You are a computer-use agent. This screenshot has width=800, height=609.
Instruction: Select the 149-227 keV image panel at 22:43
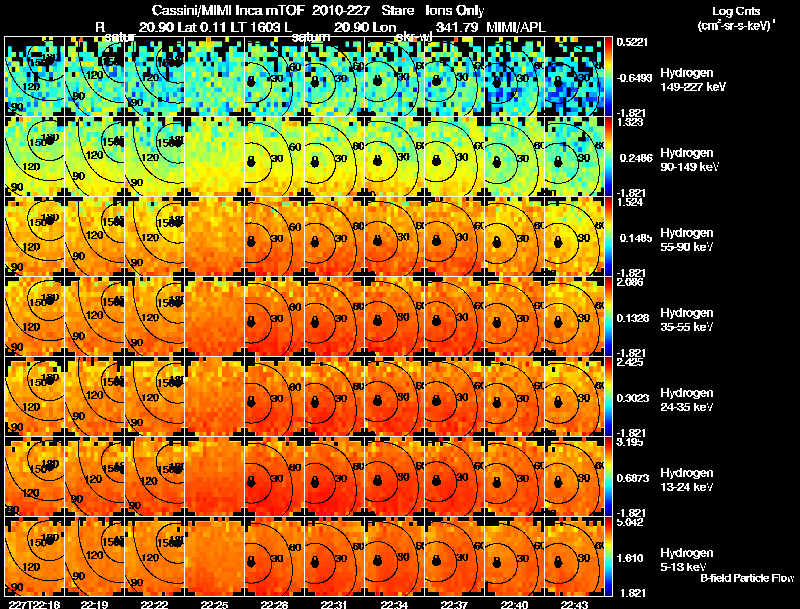click(x=574, y=77)
